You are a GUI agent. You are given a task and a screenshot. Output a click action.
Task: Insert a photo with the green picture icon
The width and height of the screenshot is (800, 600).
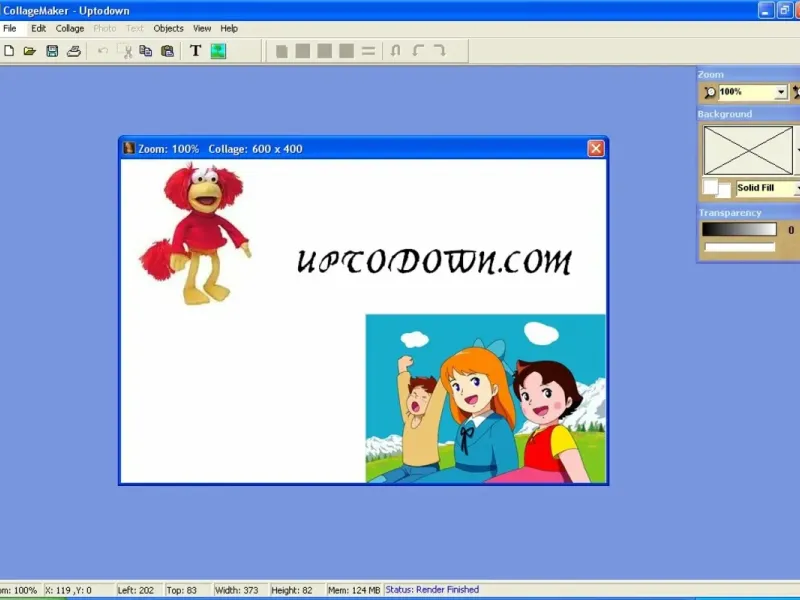pos(218,51)
